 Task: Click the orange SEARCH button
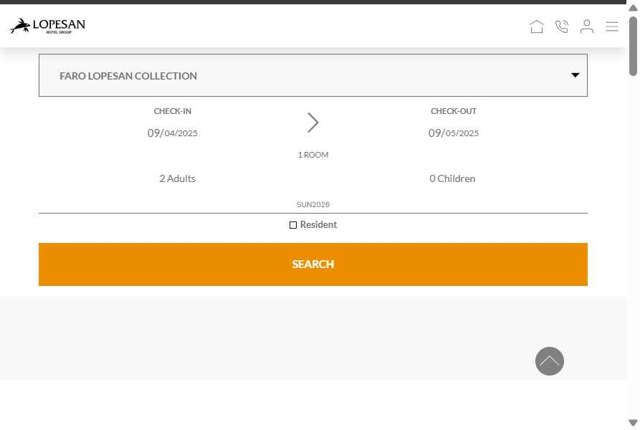[313, 264]
